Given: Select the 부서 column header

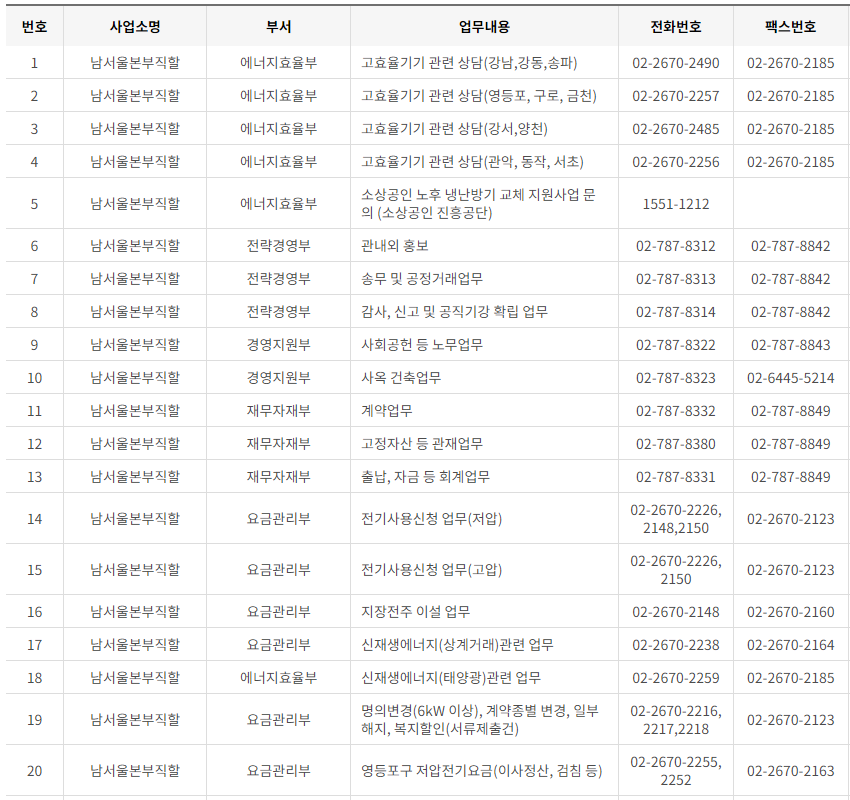Looking at the screenshot, I should (x=276, y=27).
